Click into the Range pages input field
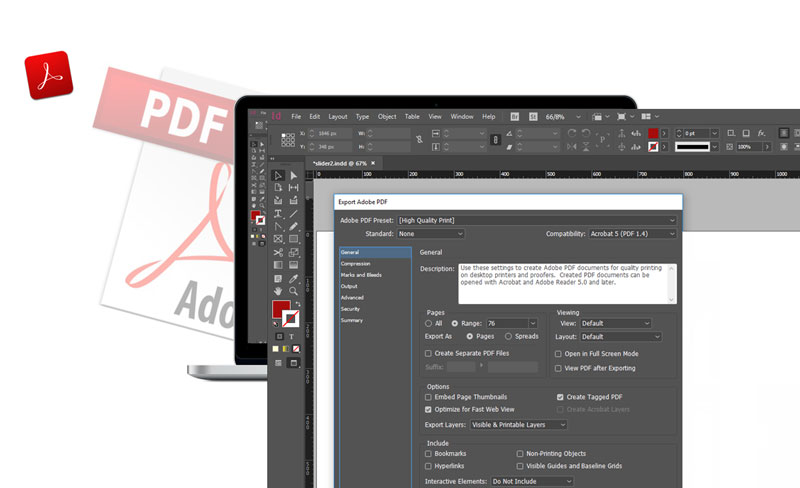The width and height of the screenshot is (800, 488). click(507, 324)
